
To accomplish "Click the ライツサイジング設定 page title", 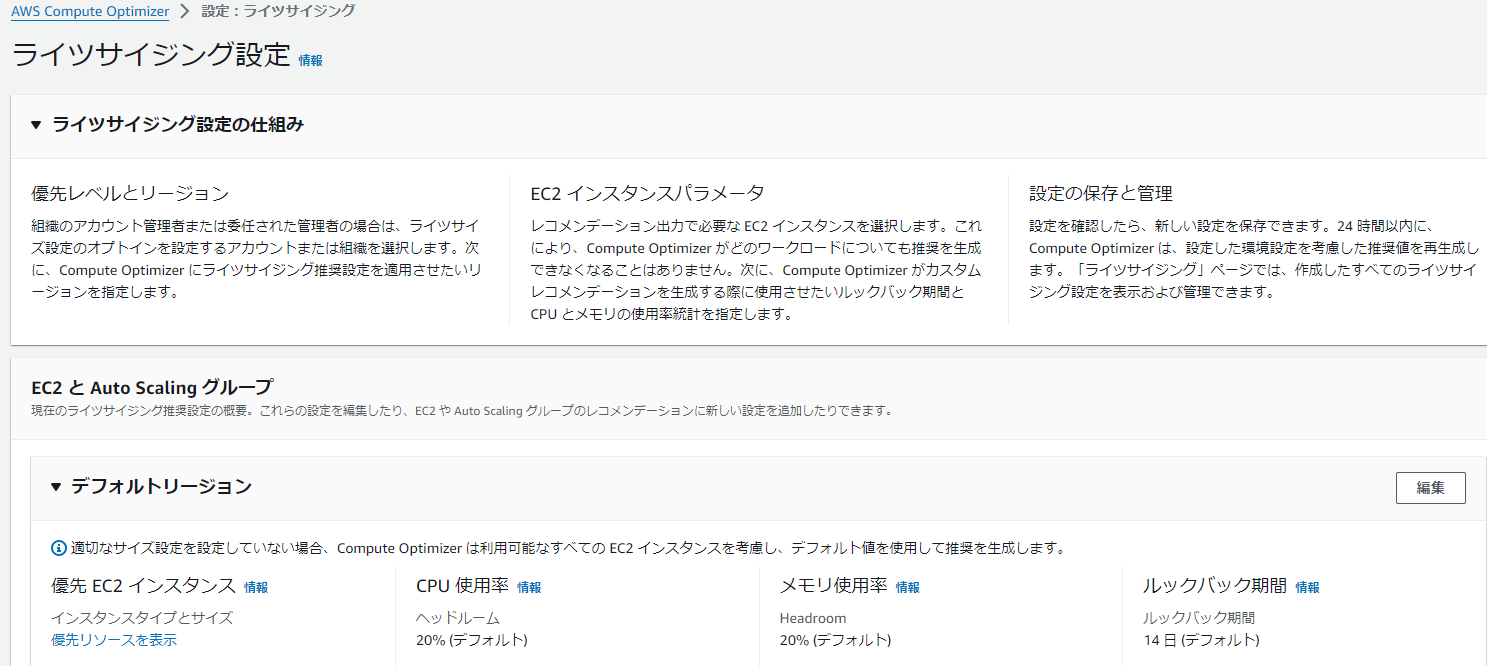I will tap(151, 55).
